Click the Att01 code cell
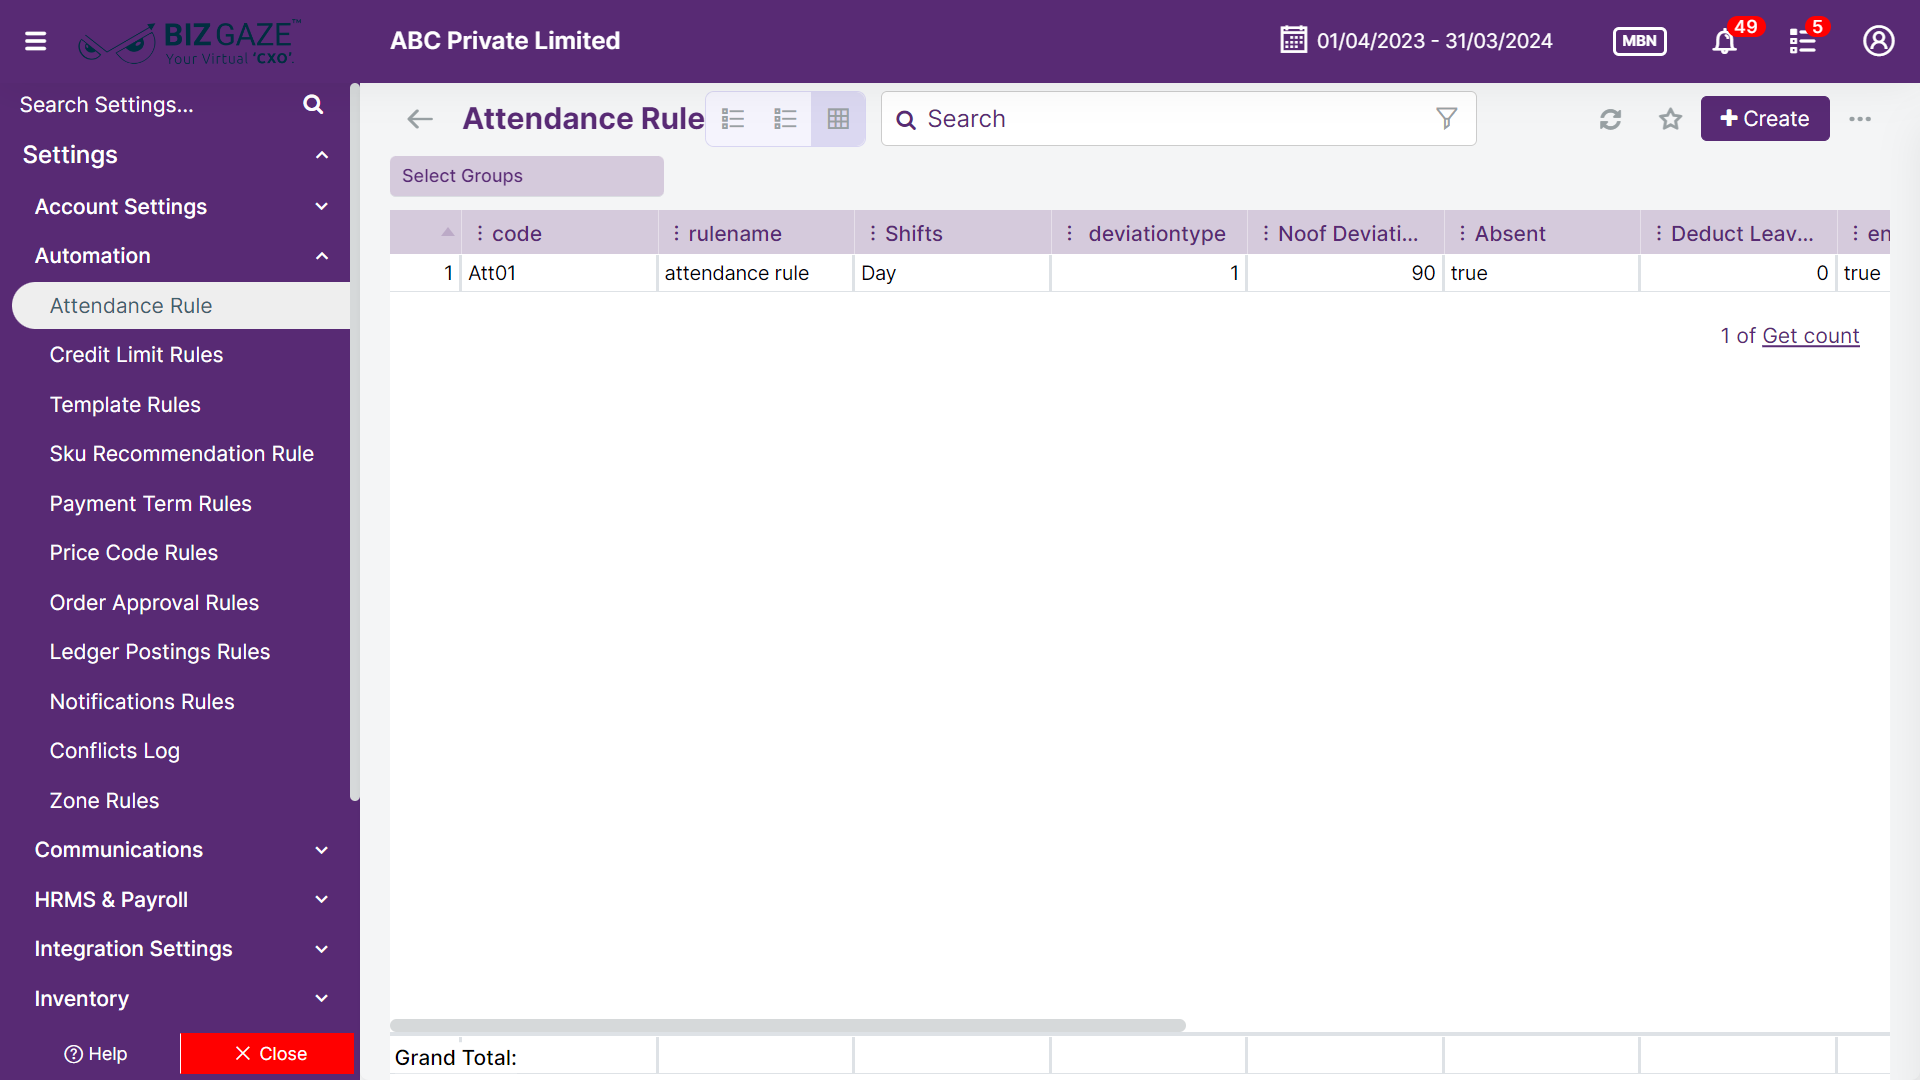This screenshot has width=1920, height=1080. pos(558,273)
